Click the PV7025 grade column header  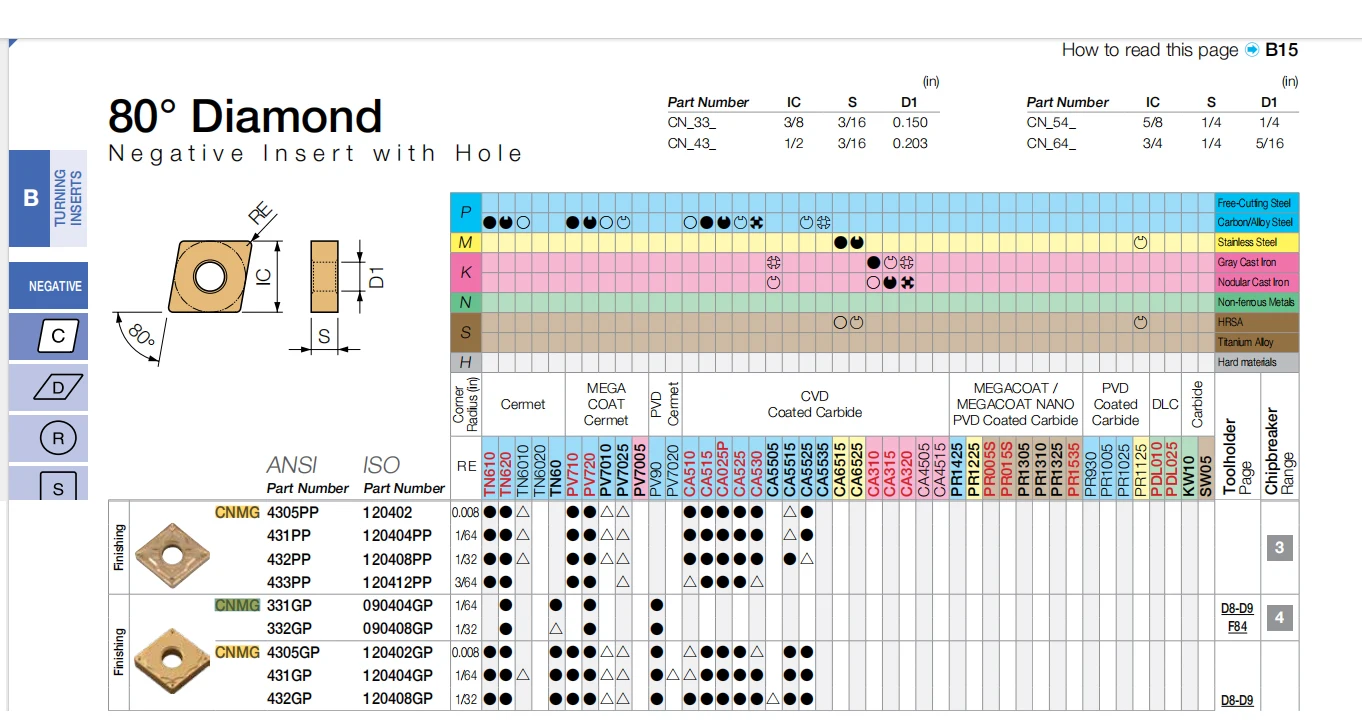point(623,468)
